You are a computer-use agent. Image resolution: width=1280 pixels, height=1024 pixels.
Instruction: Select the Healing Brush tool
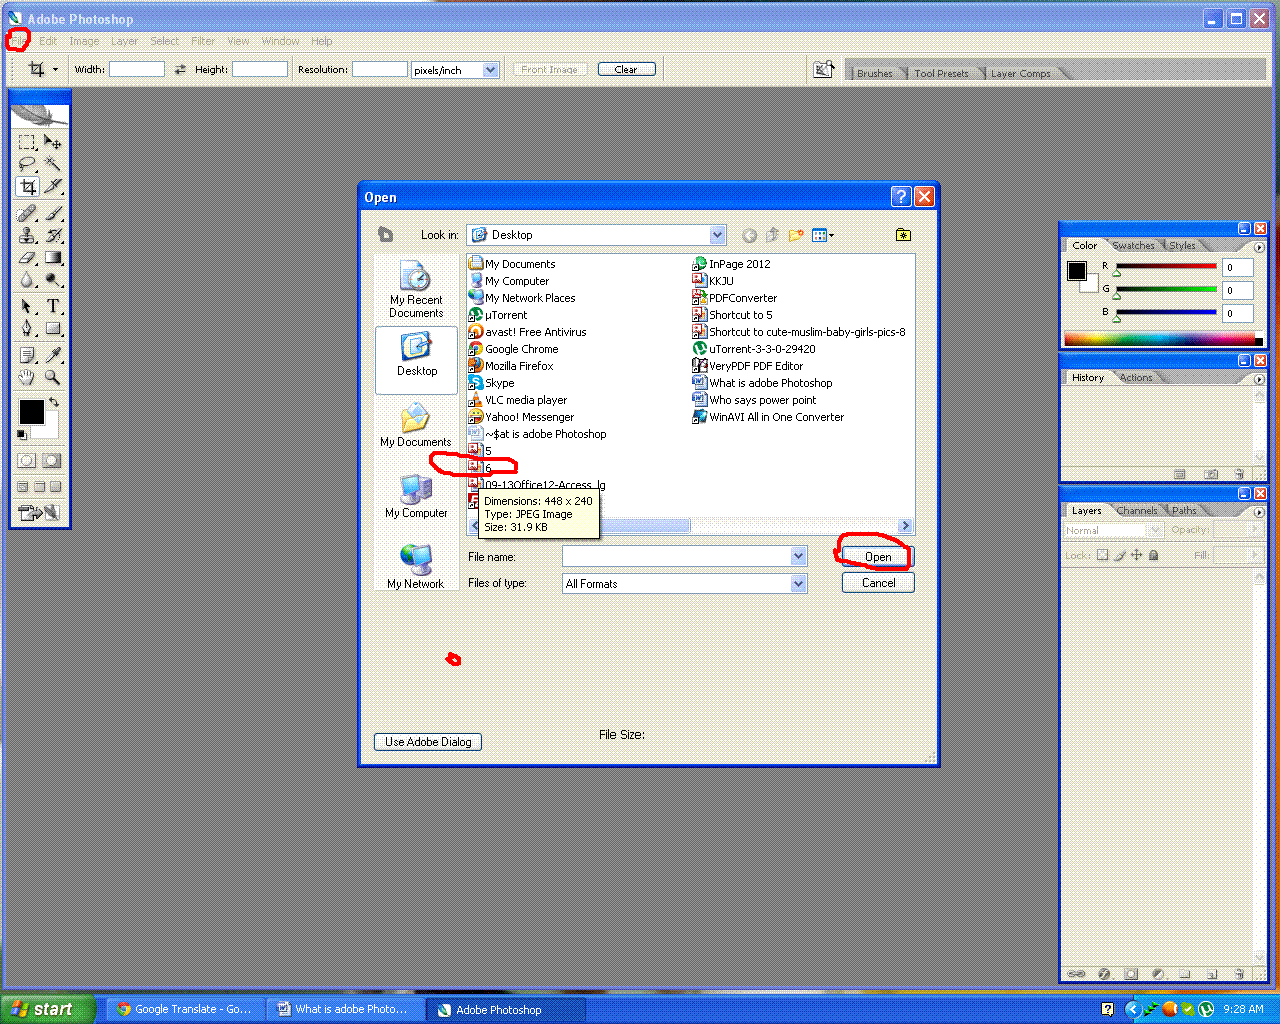point(27,213)
